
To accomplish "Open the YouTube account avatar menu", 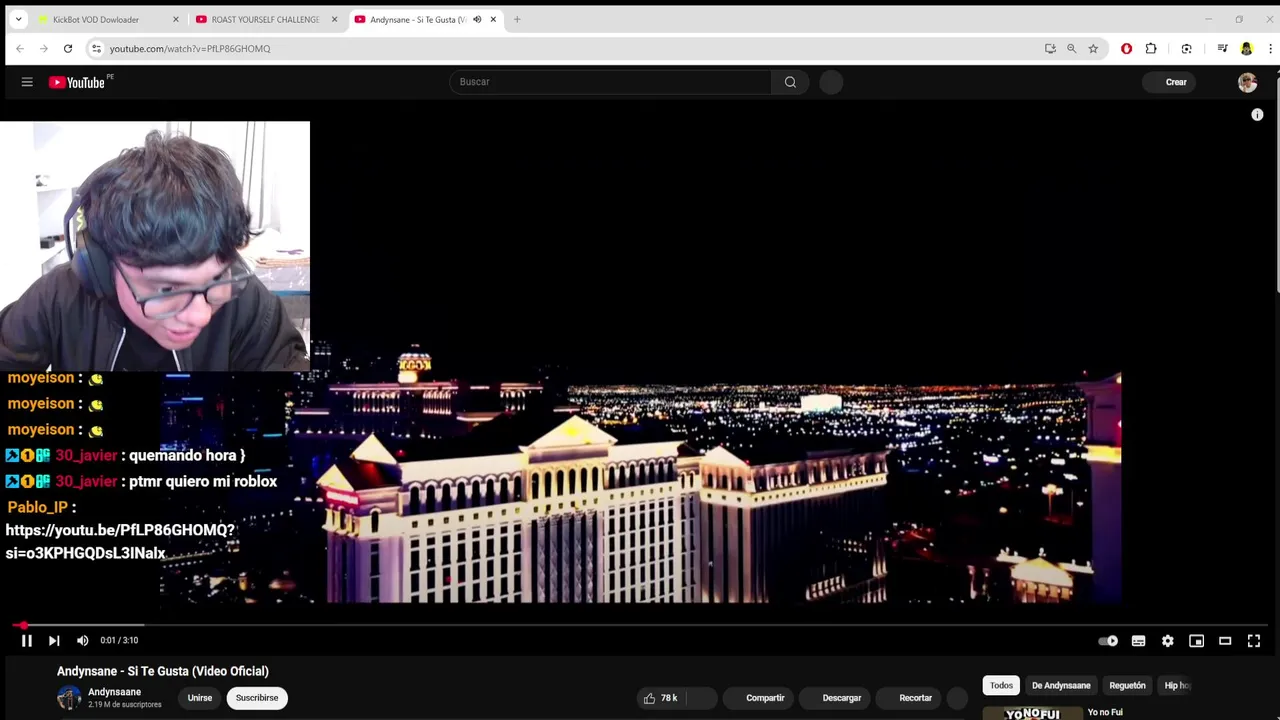I will (x=1247, y=82).
